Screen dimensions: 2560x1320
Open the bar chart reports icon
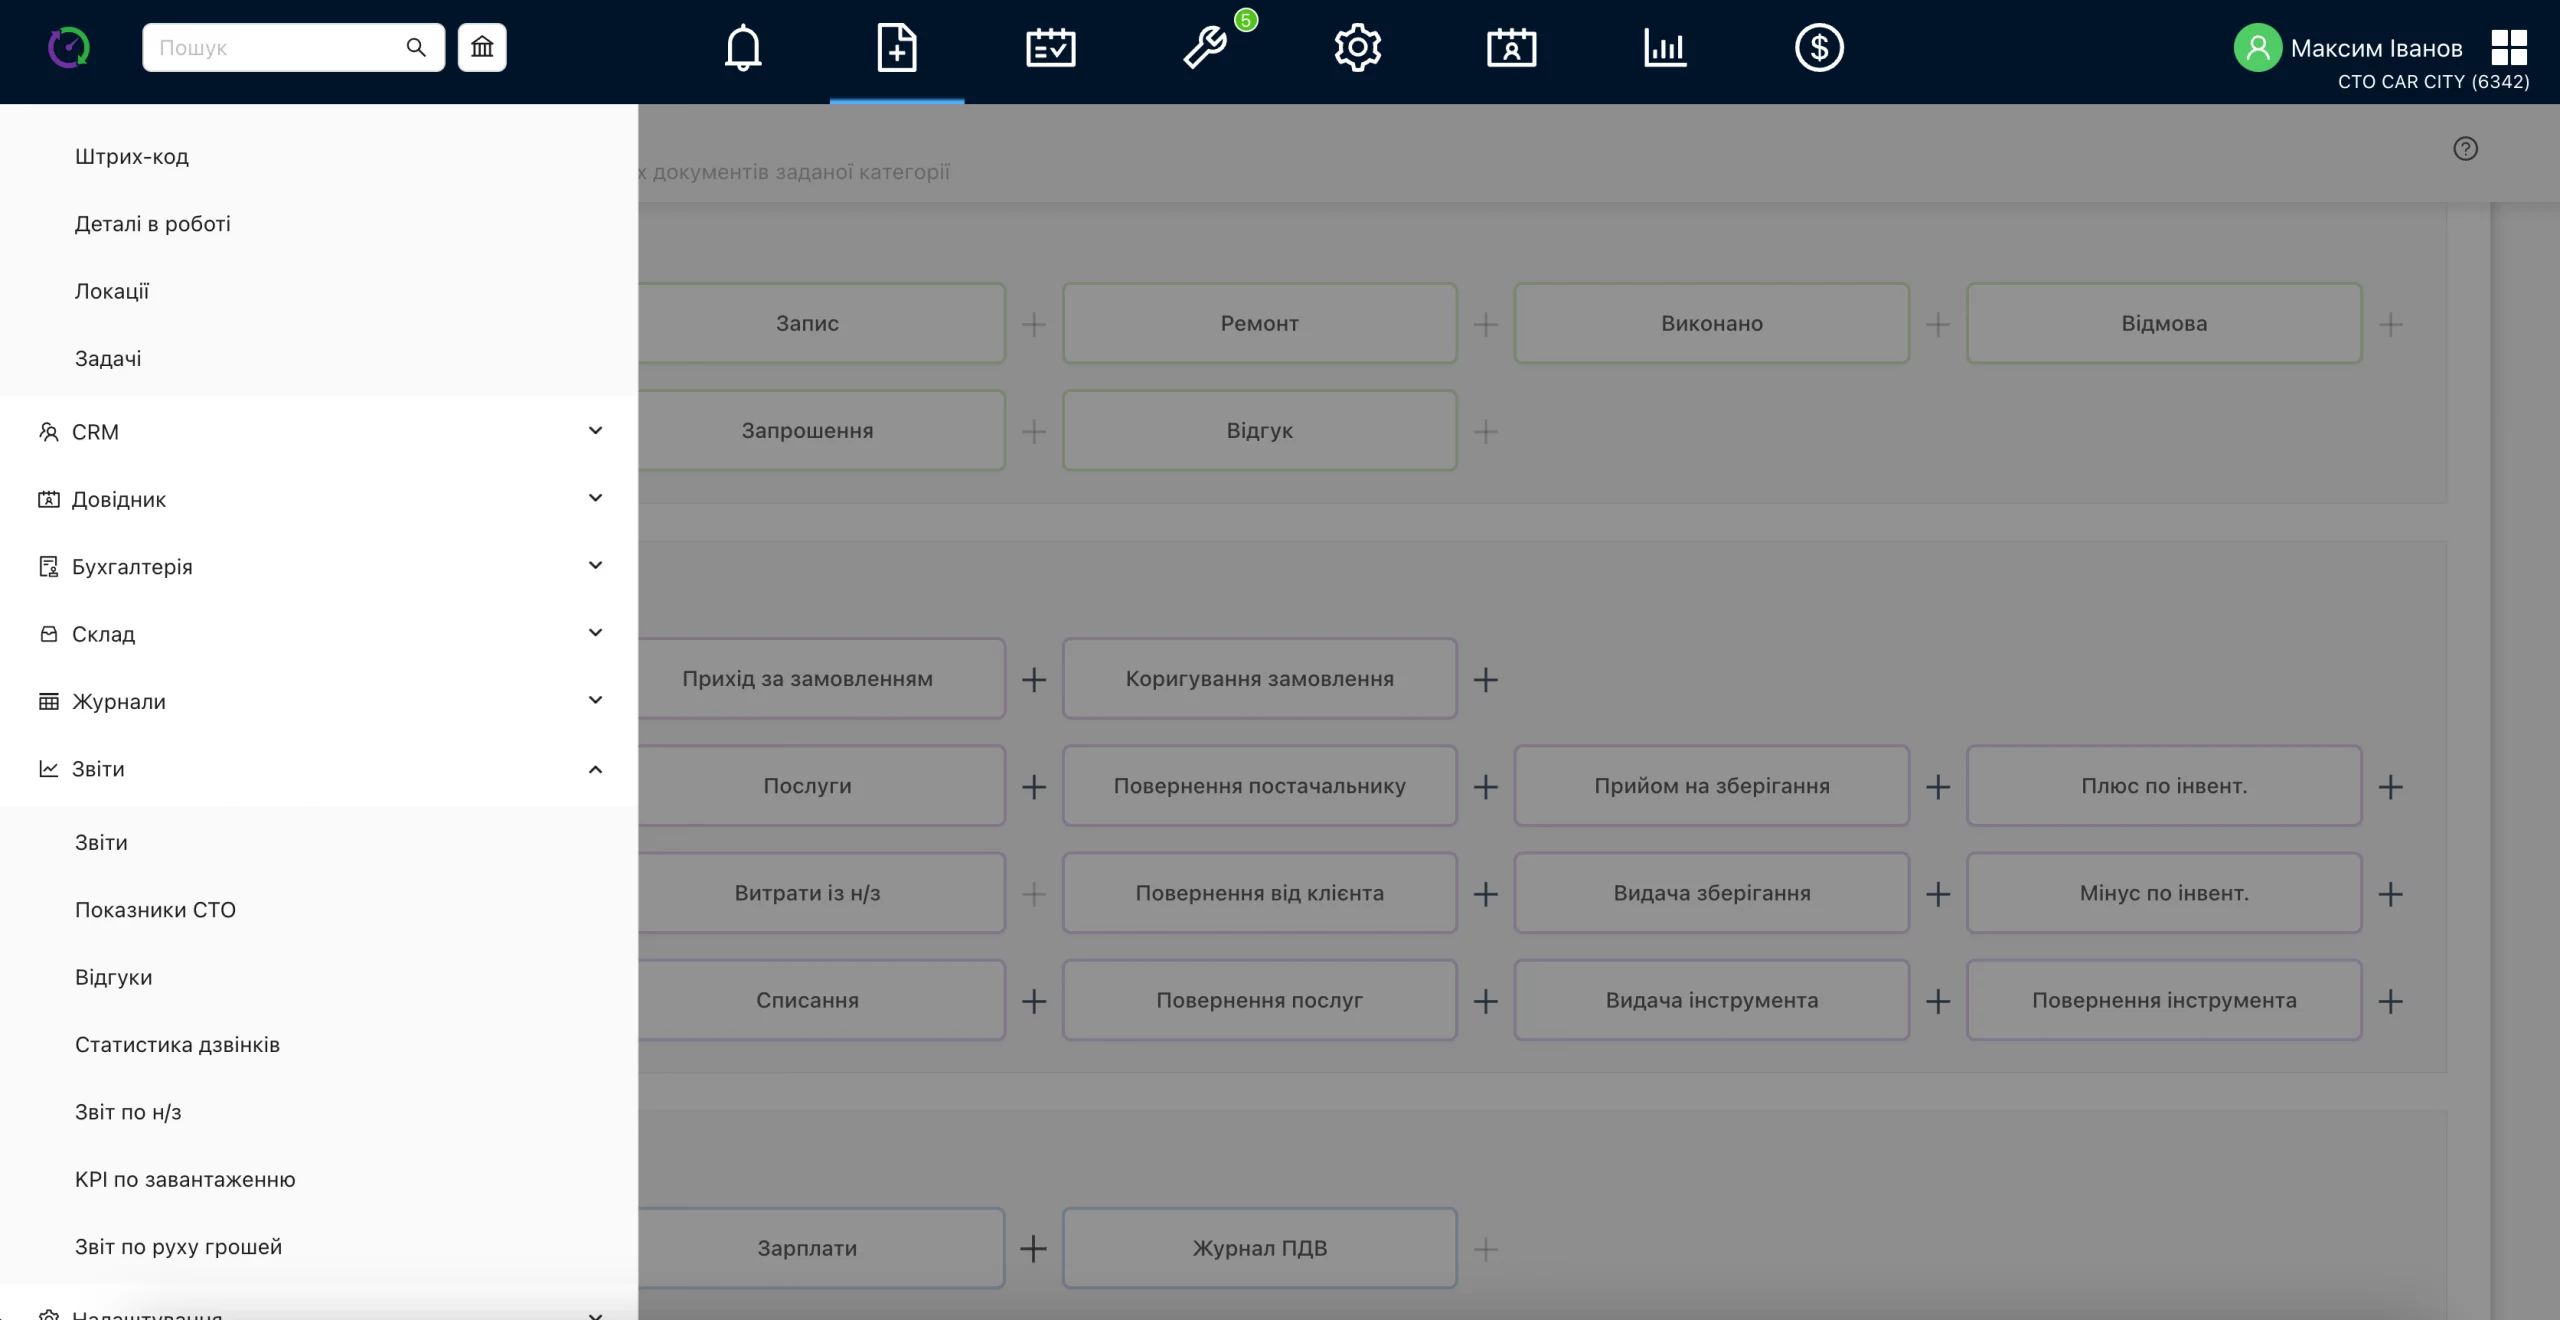pos(1665,48)
